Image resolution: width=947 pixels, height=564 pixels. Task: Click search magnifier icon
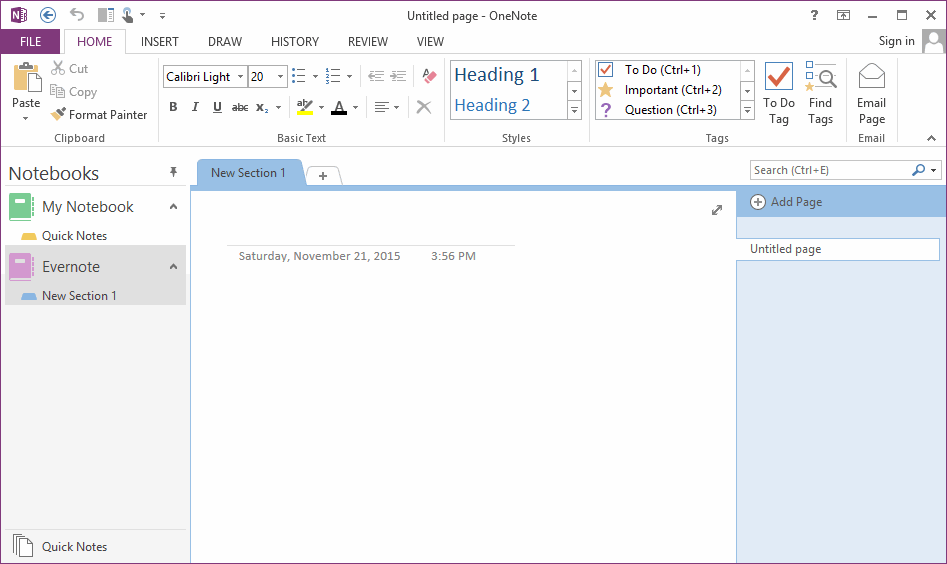click(919, 170)
